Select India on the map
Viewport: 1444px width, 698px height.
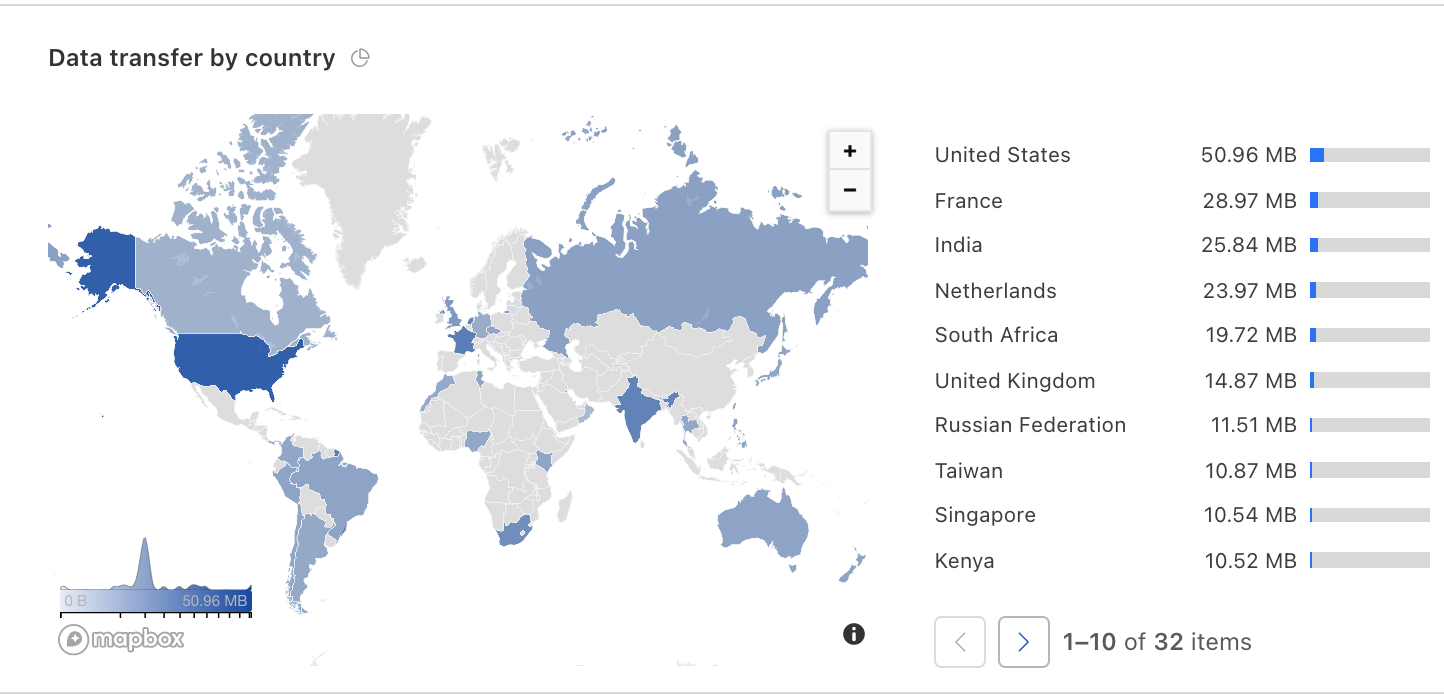(637, 411)
